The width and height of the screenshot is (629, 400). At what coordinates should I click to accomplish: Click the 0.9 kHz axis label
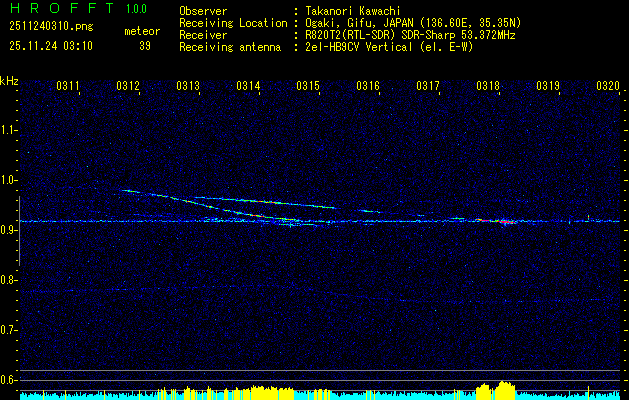[x=8, y=230]
